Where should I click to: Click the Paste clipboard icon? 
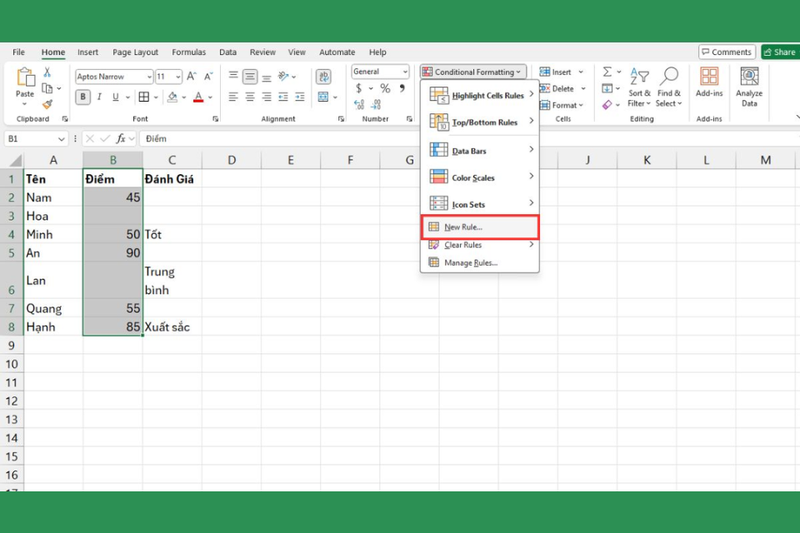click(x=25, y=77)
